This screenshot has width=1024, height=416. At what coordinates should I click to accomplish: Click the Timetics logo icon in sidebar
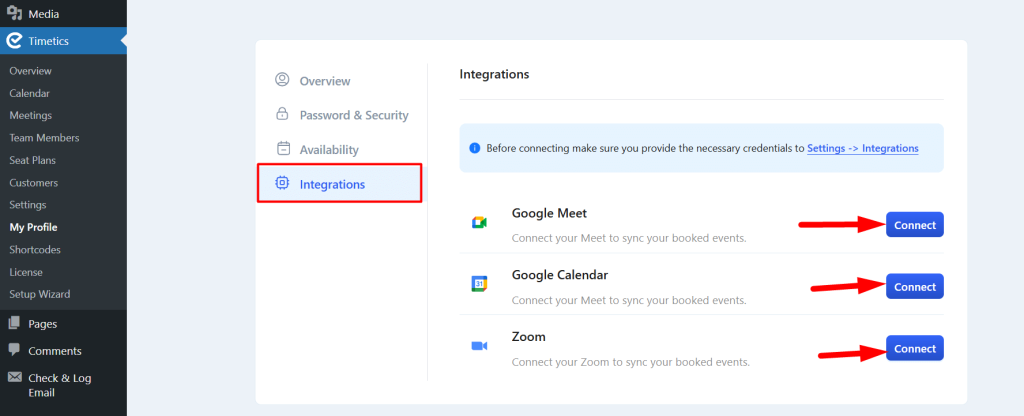coord(14,41)
